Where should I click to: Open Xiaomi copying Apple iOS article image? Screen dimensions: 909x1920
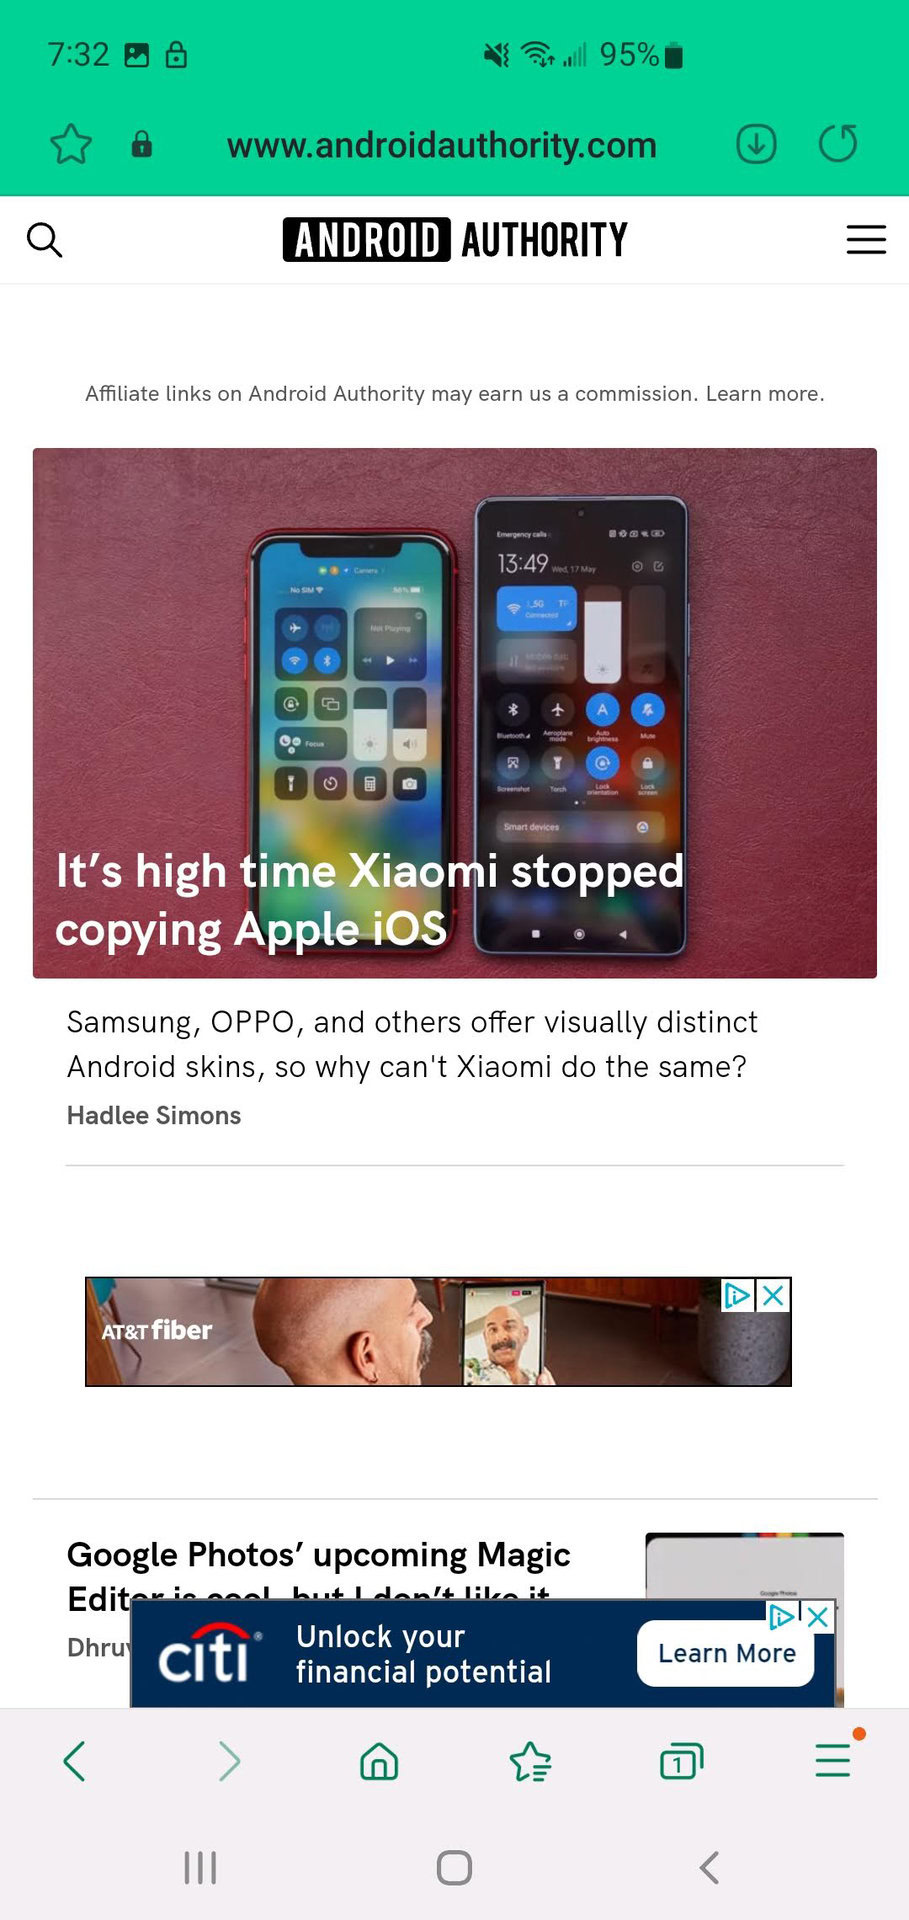point(455,713)
